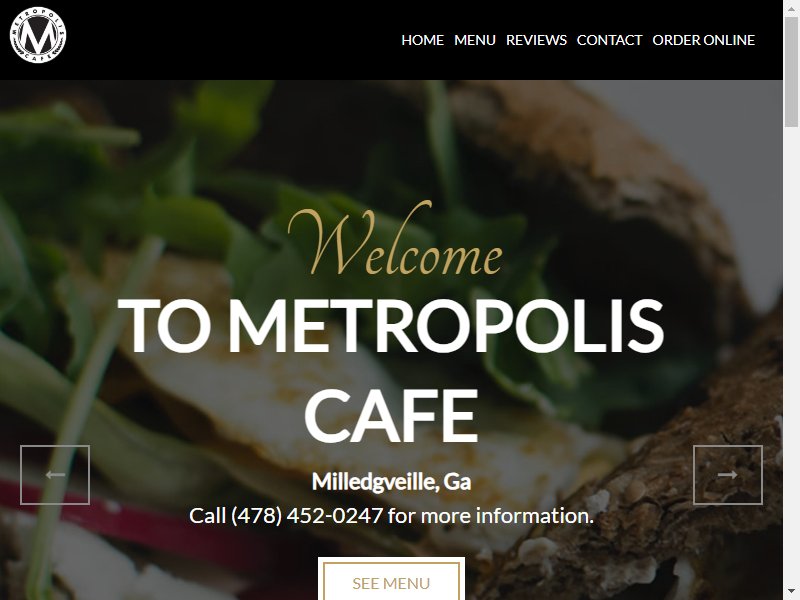The image size is (800, 600).
Task: Click the Milledgeville, Ga location text
Action: [x=391, y=482]
